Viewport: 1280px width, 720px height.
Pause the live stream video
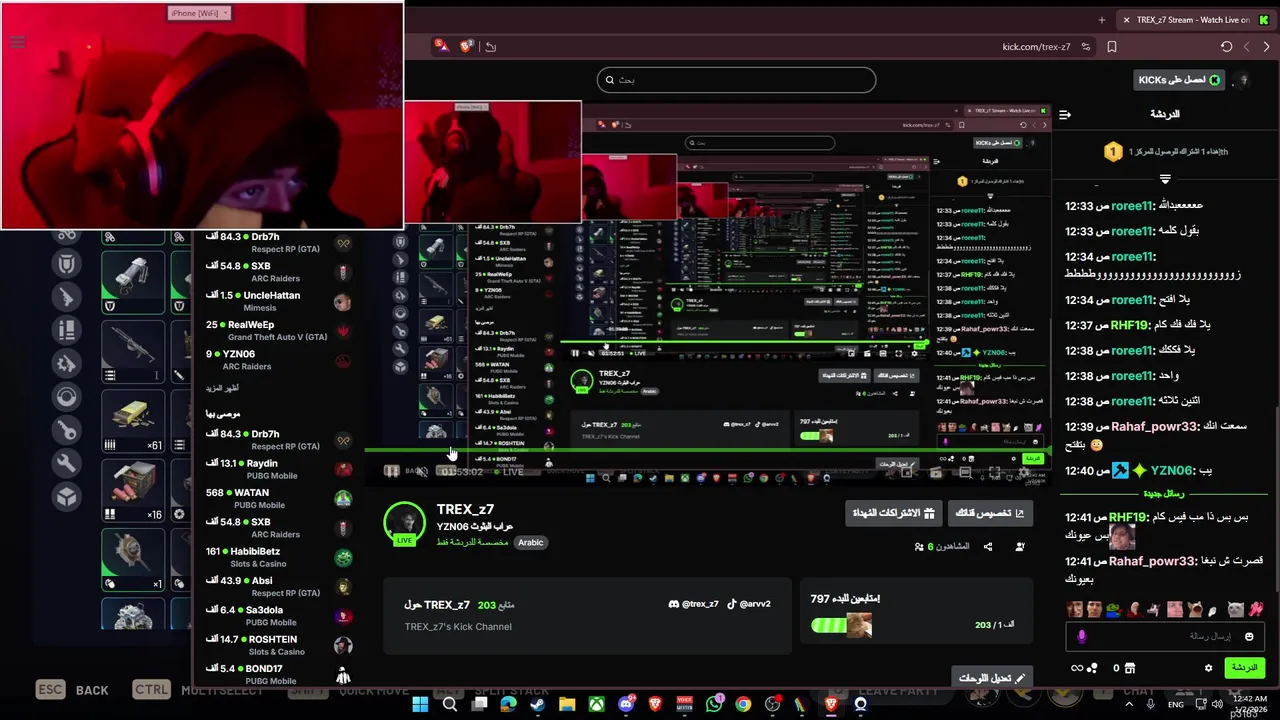(391, 471)
